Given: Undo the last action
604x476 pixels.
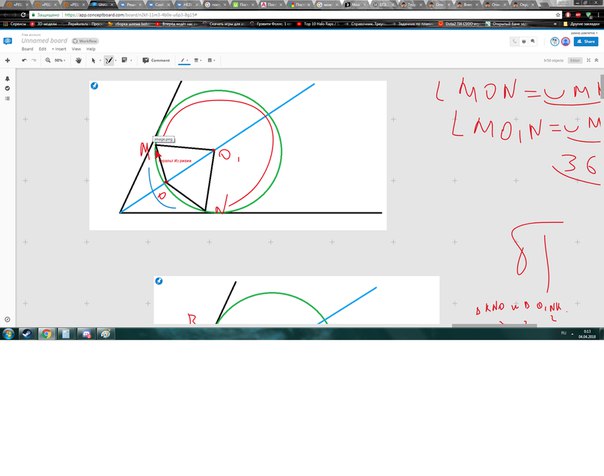Looking at the screenshot, I should [24, 60].
